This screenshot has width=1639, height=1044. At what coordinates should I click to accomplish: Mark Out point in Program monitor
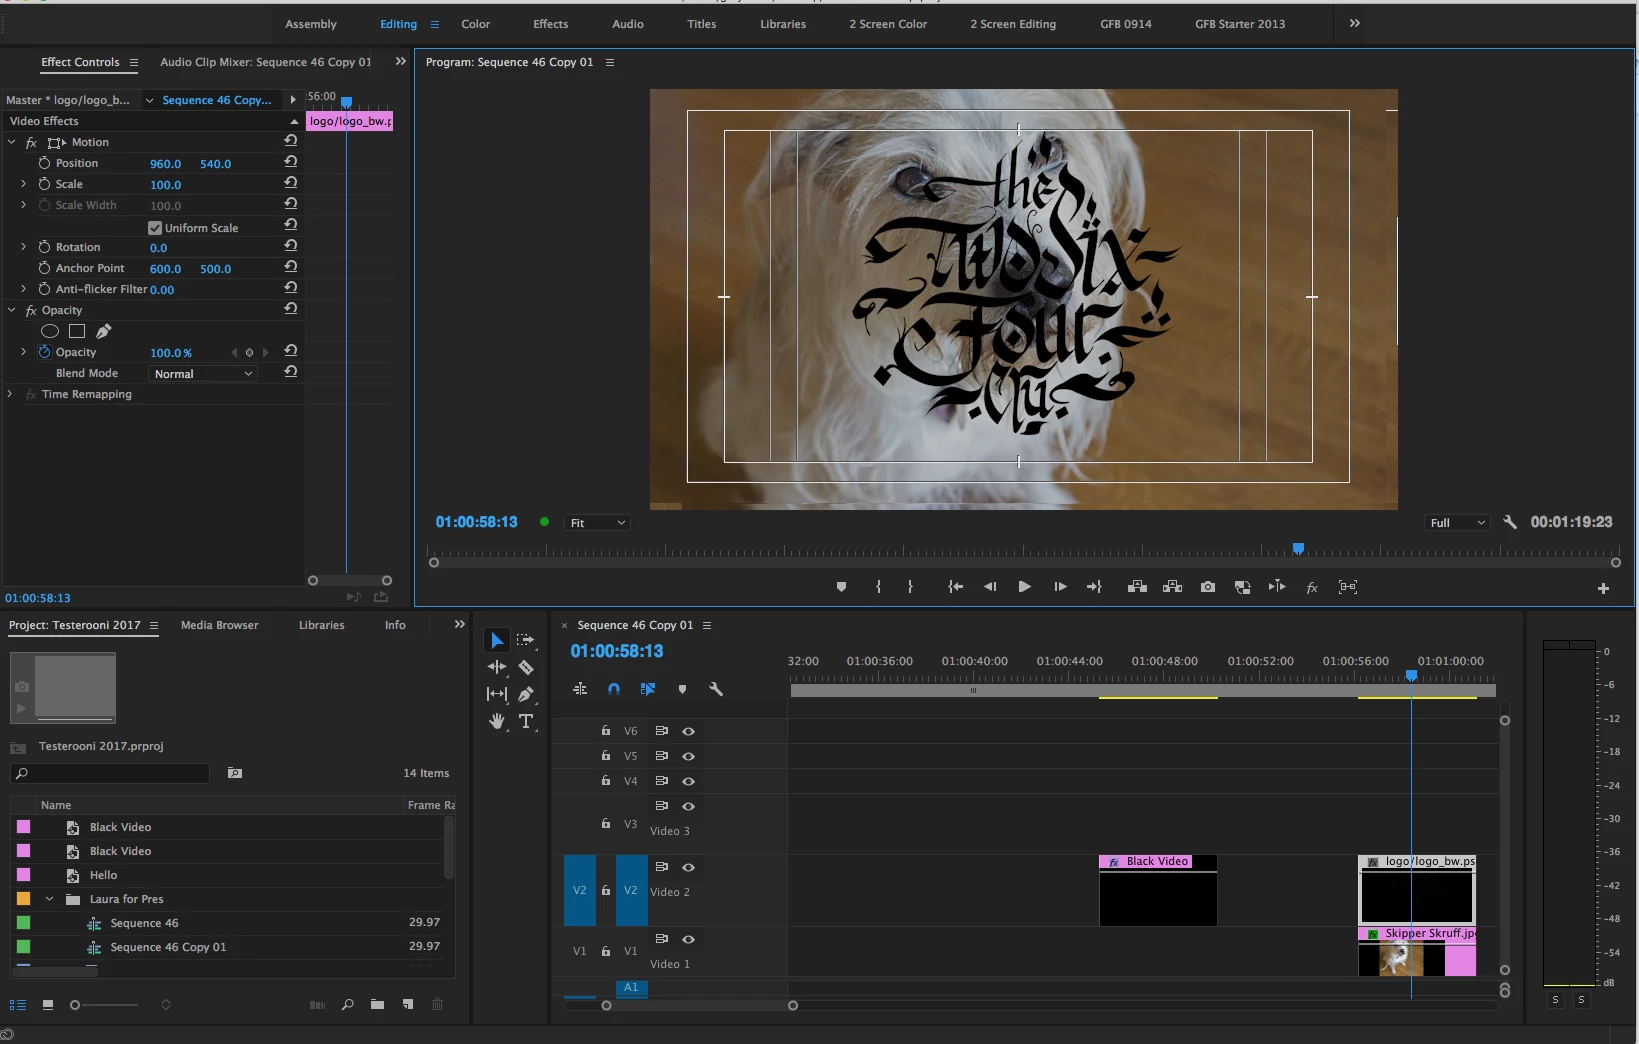click(910, 587)
